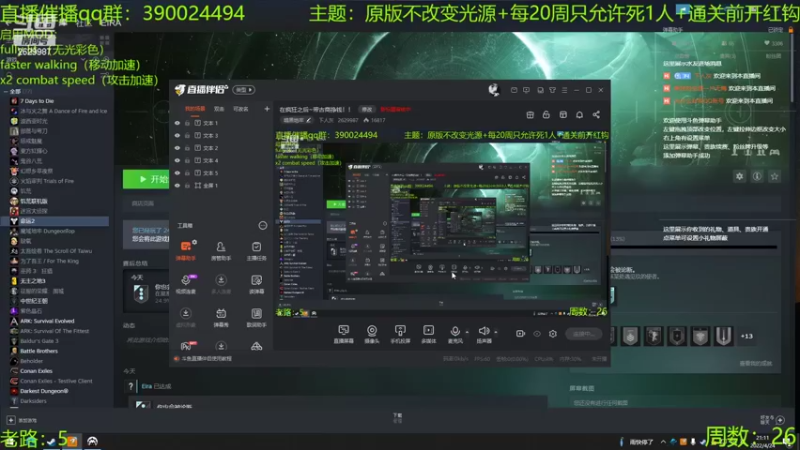Toggle lock on 文本 1 source
800x450 pixels.
click(x=187, y=123)
